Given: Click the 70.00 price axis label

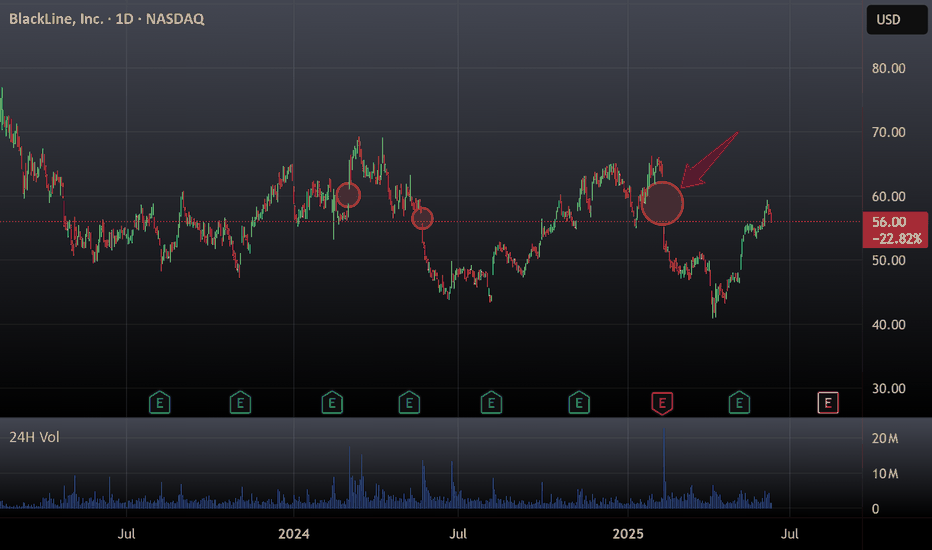Looking at the screenshot, I should [889, 132].
